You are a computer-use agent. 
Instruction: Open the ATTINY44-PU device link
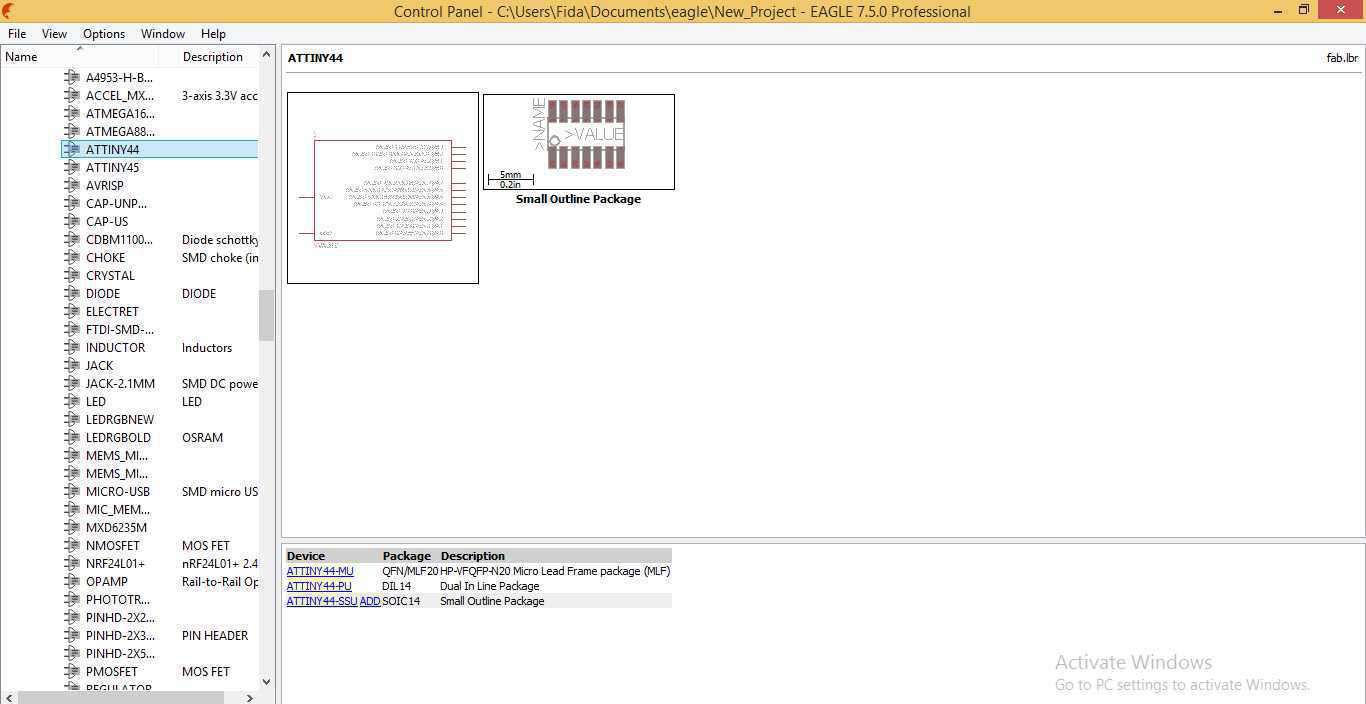coord(319,586)
